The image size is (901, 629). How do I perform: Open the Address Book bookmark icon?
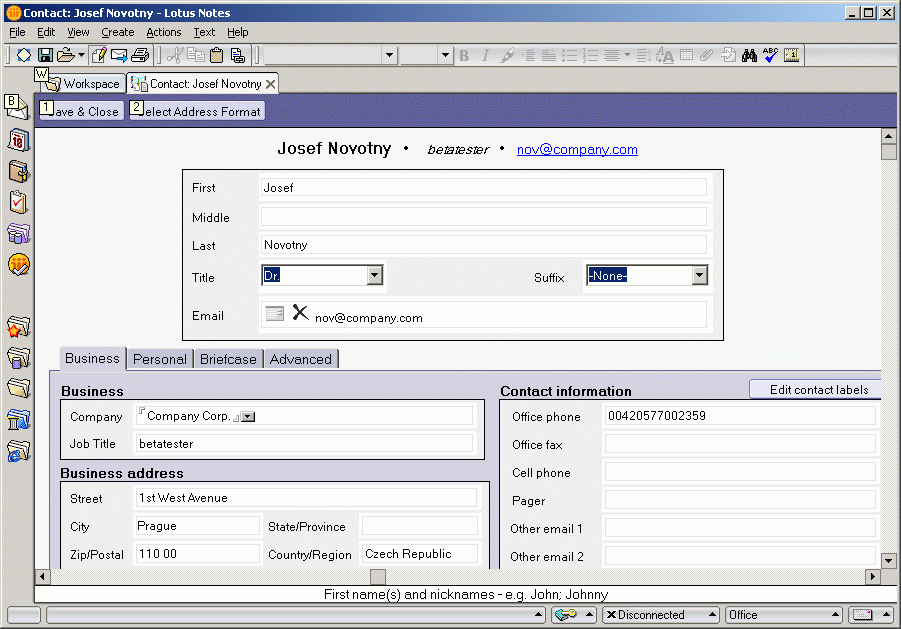[x=18, y=172]
